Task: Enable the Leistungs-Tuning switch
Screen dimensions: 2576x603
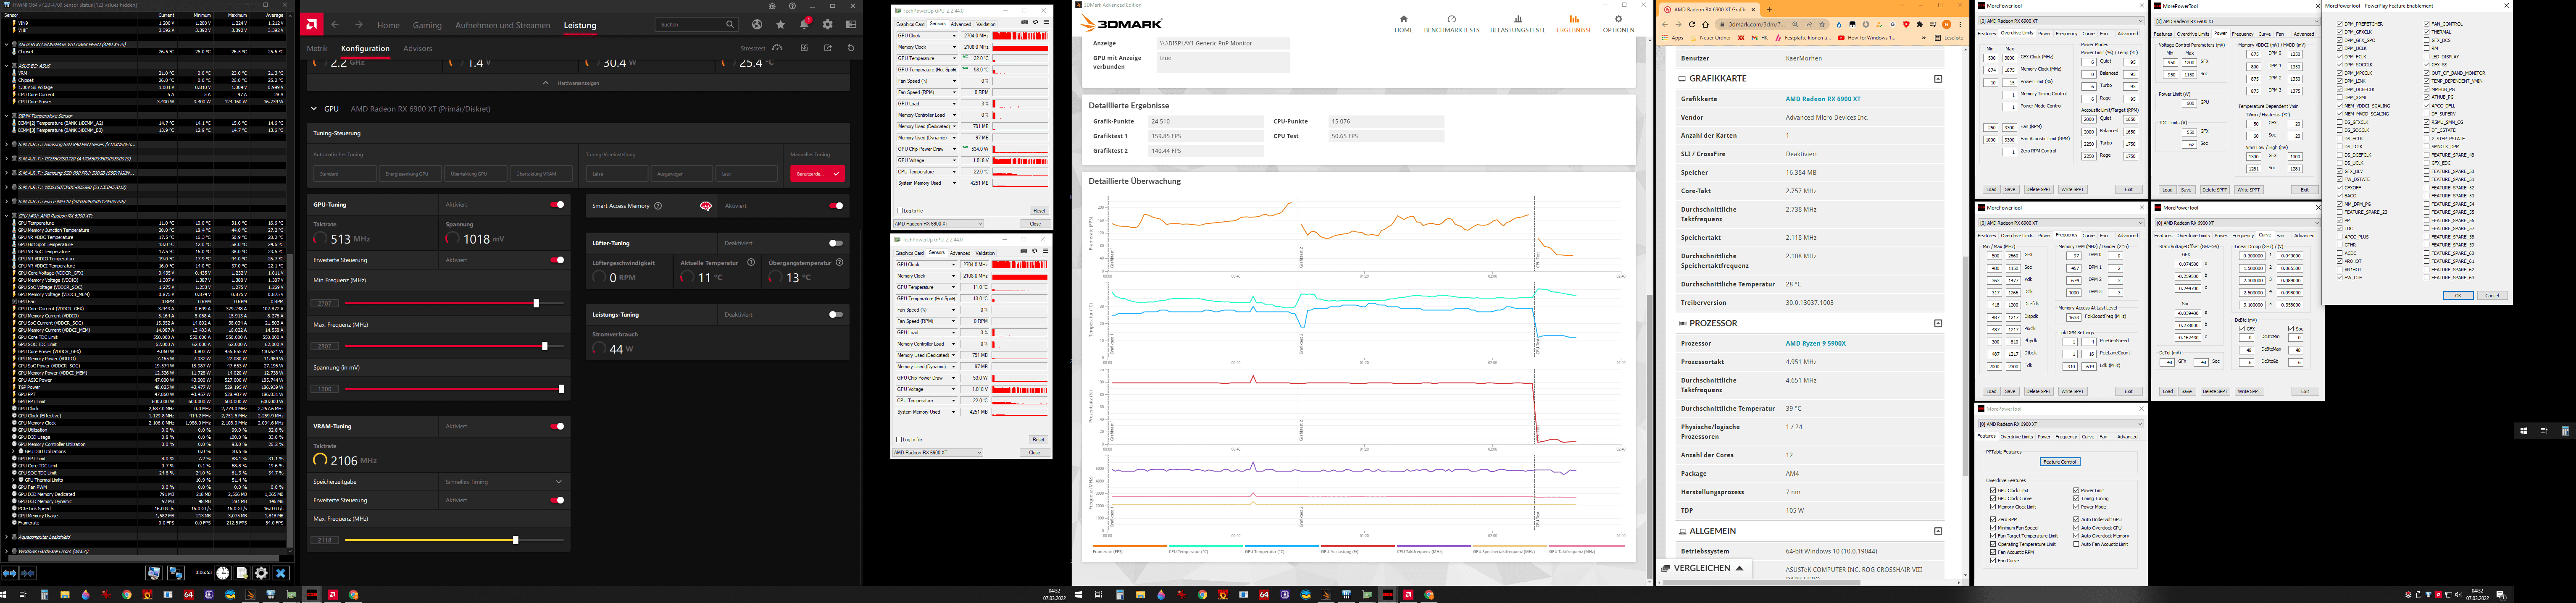Action: click(836, 314)
